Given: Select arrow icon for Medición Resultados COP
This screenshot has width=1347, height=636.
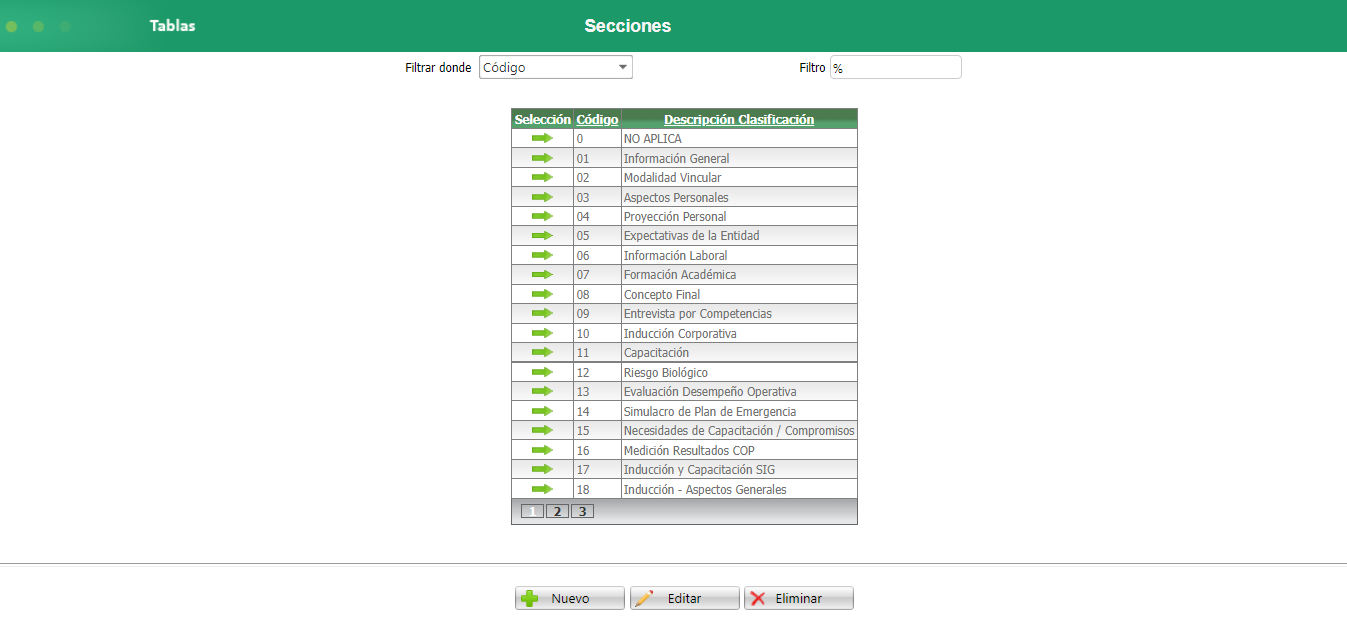Looking at the screenshot, I should click(x=542, y=450).
